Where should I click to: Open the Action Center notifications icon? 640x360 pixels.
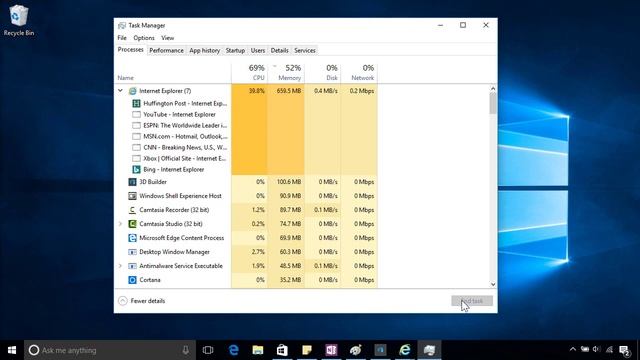(x=624, y=350)
